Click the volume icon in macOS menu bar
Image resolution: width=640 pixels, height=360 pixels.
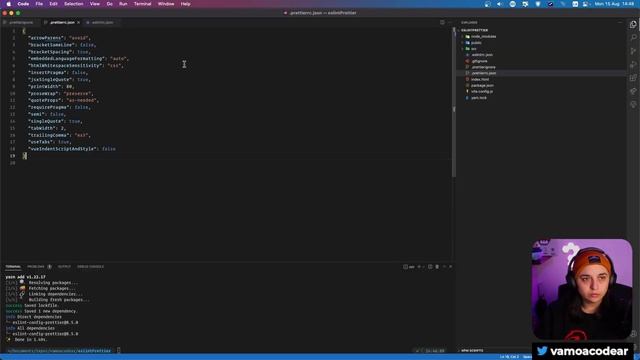pos(500,4)
